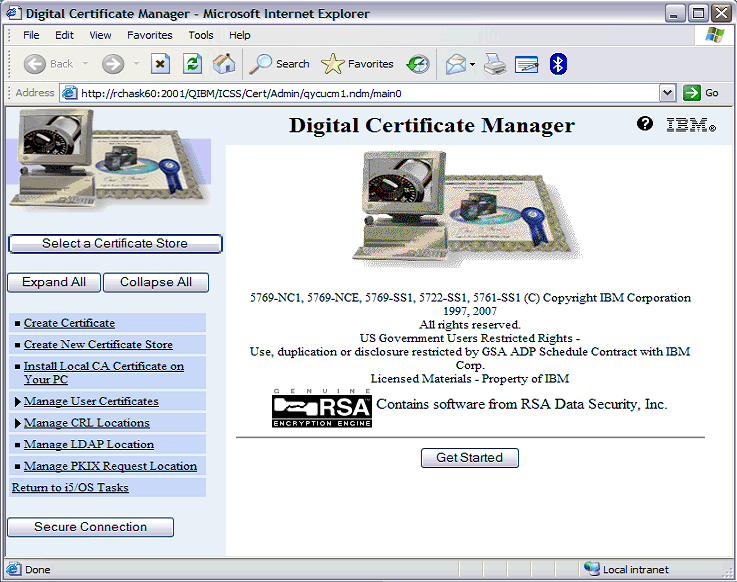Click the Forward arrow icon

click(113, 64)
